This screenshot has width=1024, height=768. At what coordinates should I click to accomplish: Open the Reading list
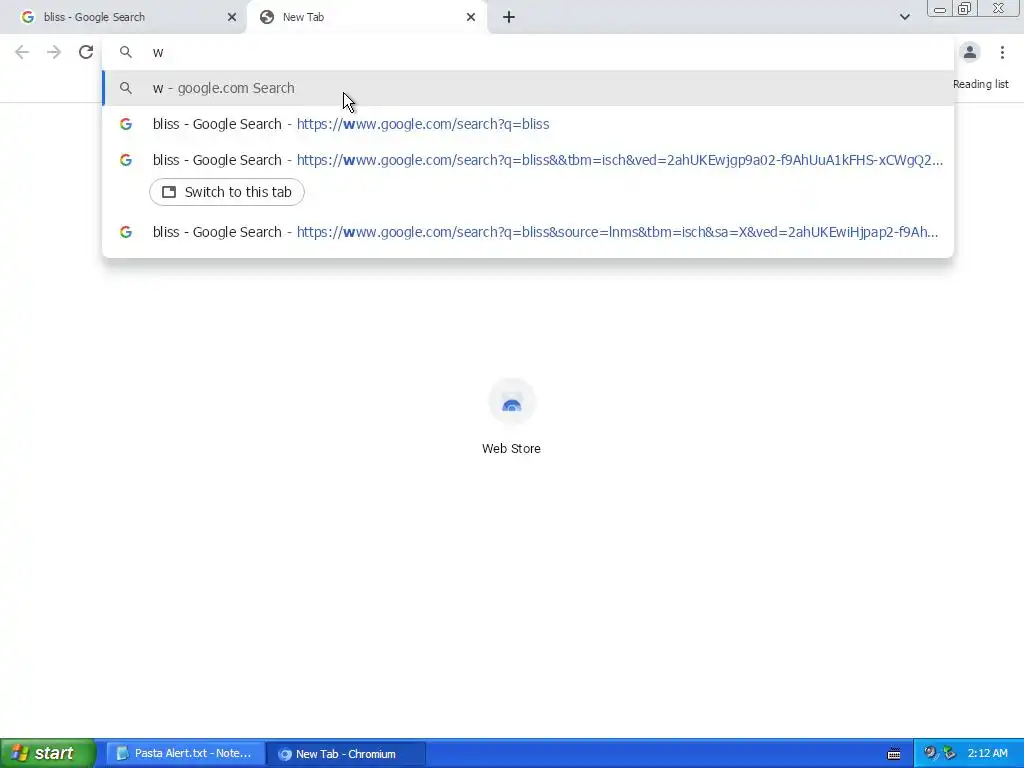[x=980, y=84]
